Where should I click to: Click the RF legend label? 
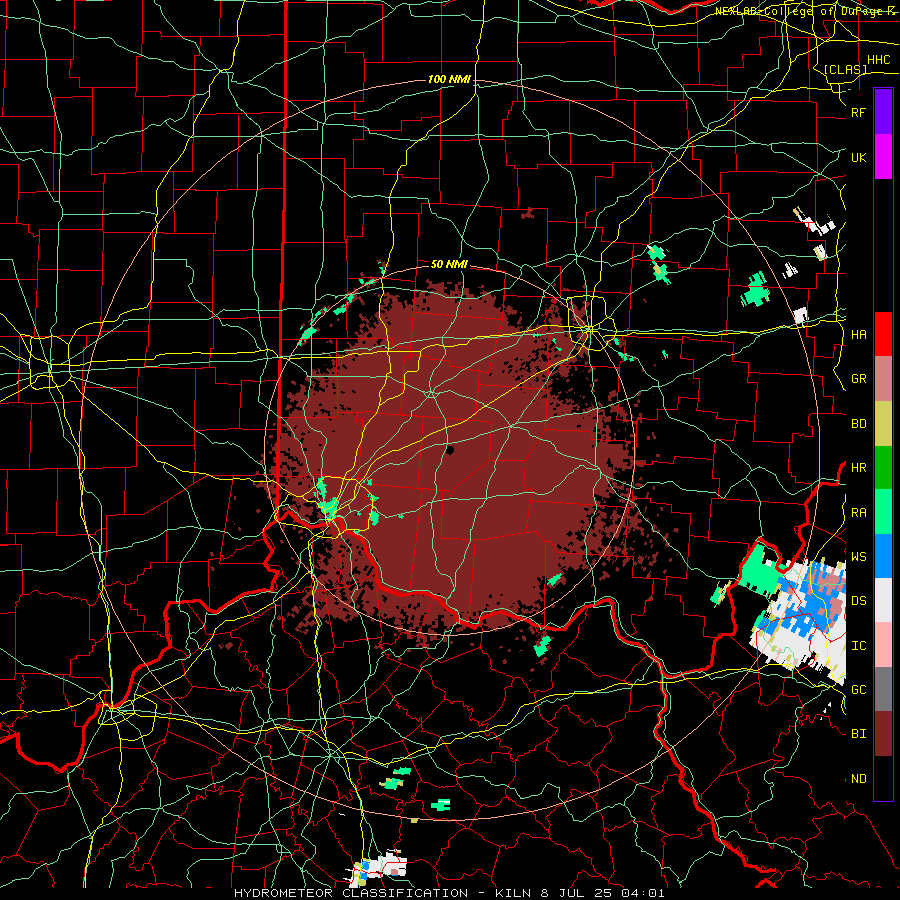point(858,112)
